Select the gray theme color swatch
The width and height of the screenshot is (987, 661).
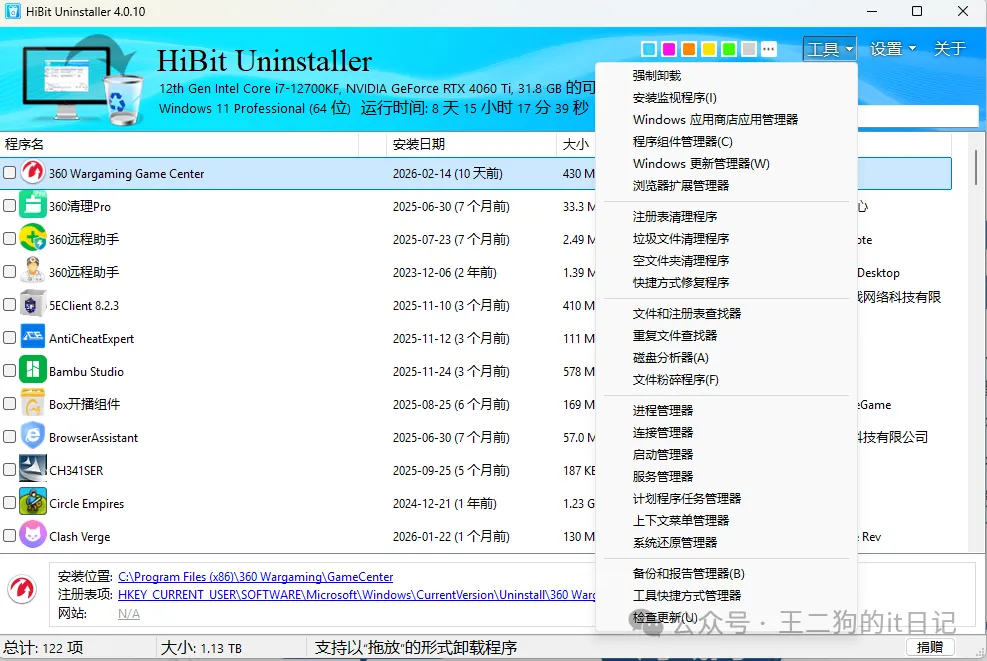[x=748, y=49]
